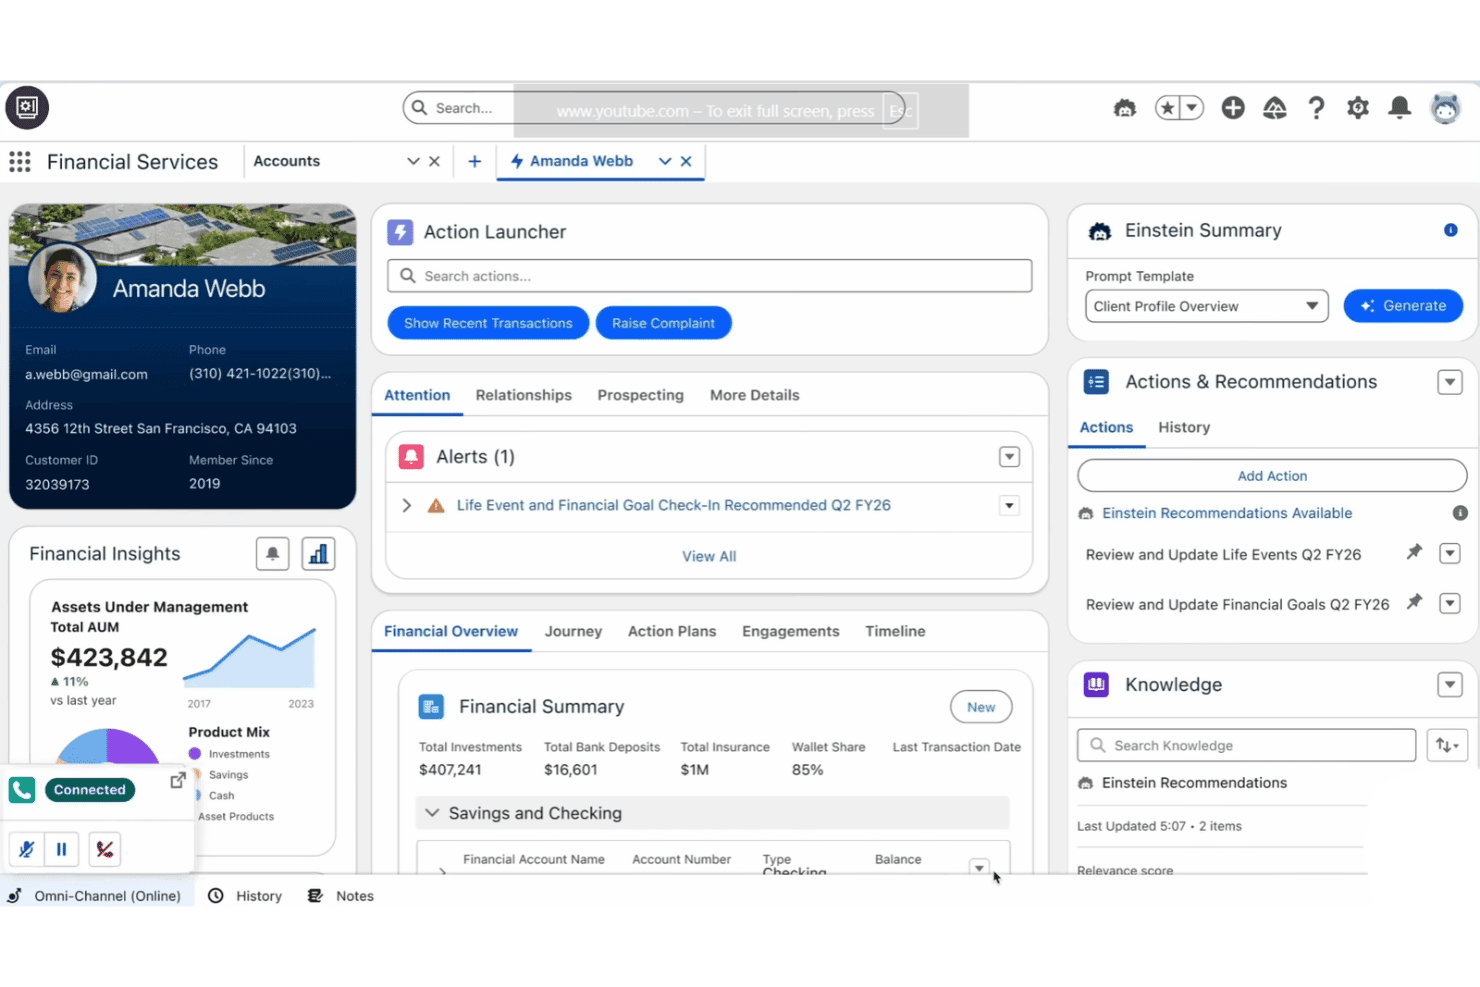Screen dimensions: 1480x987
Task: Open the Knowledge panel dropdown menu
Action: [1450, 685]
